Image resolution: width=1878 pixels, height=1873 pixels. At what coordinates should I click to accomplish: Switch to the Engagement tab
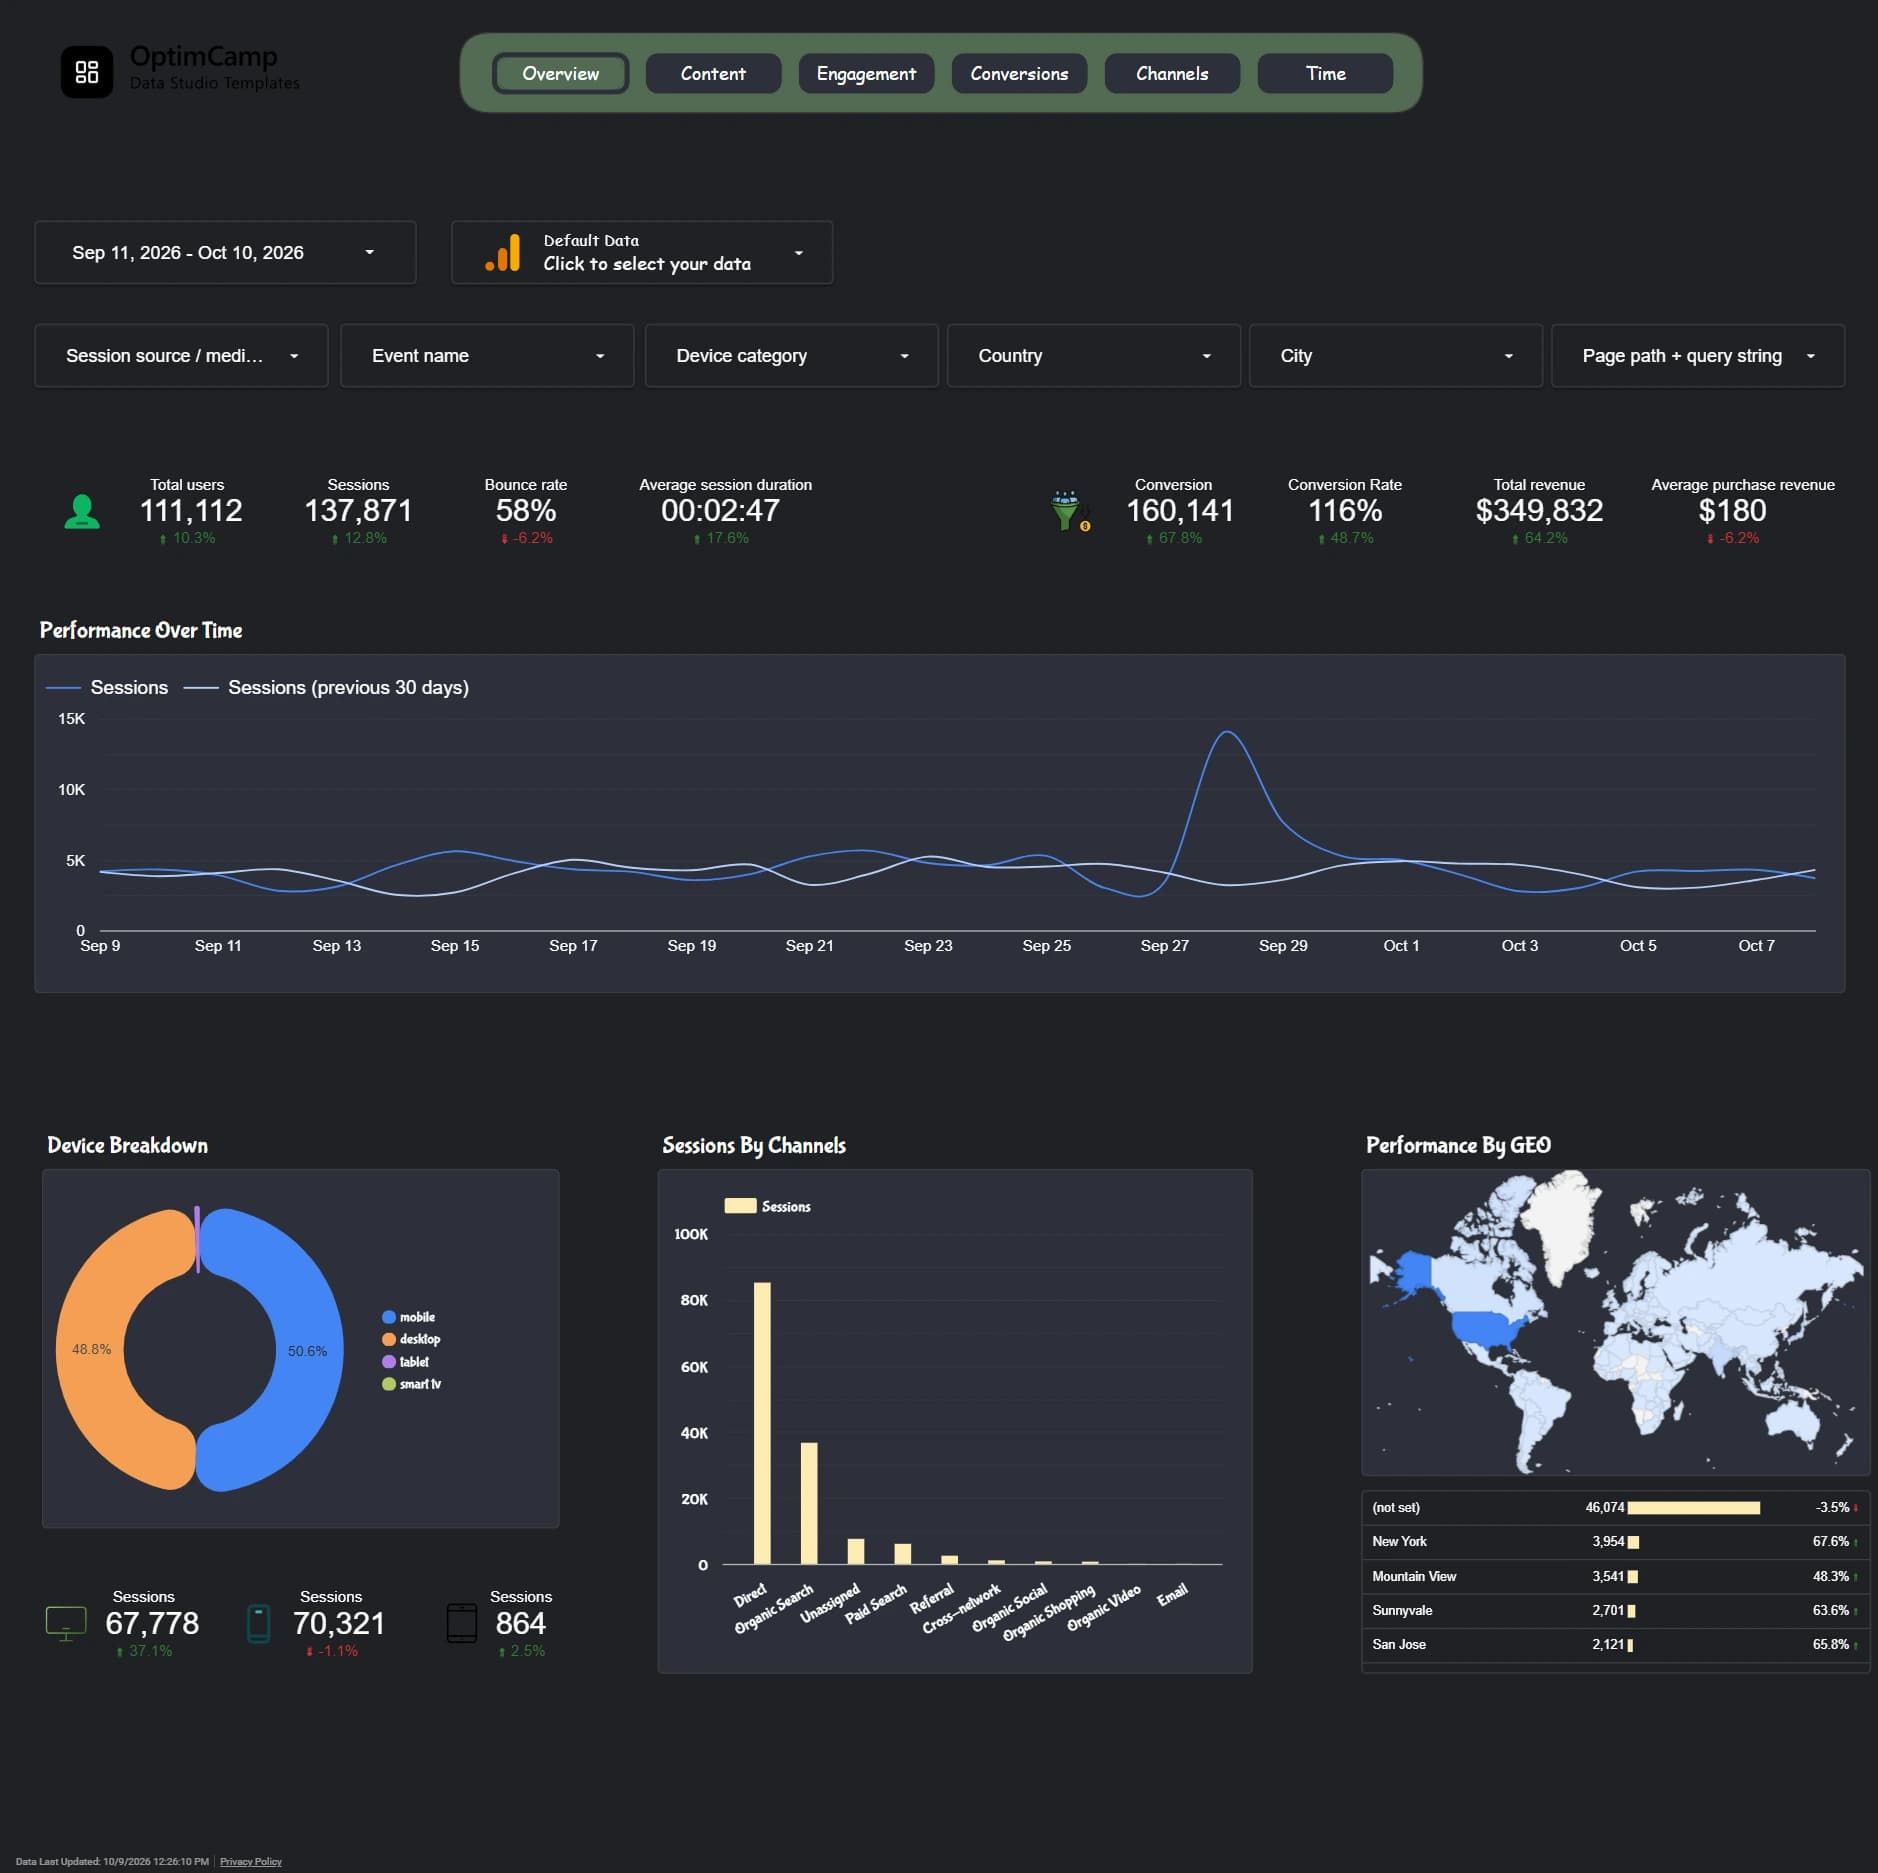pos(866,74)
